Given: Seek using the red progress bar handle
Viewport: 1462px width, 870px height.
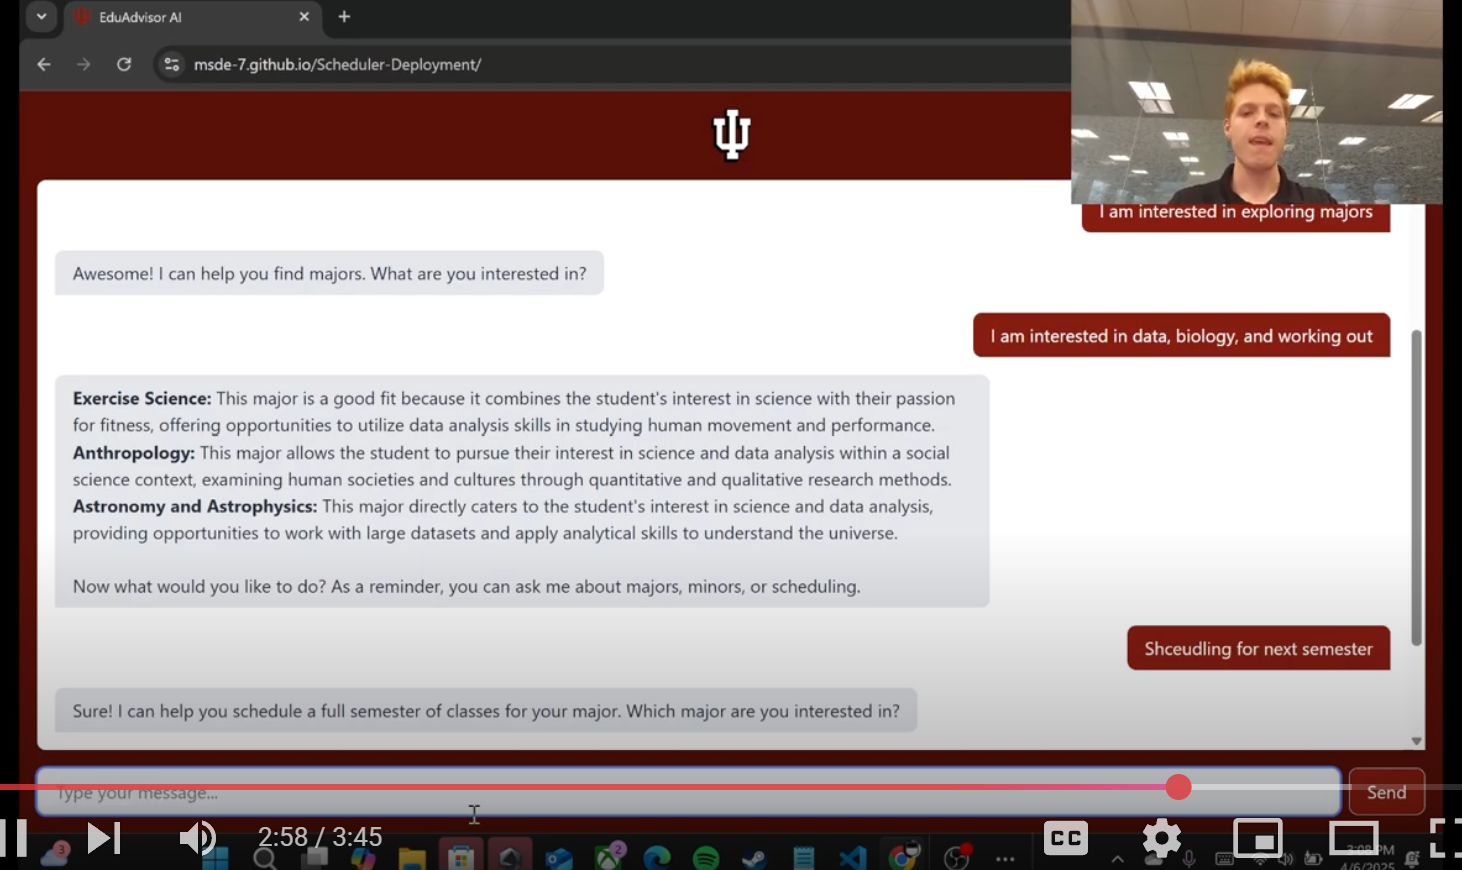Looking at the screenshot, I should [1179, 787].
